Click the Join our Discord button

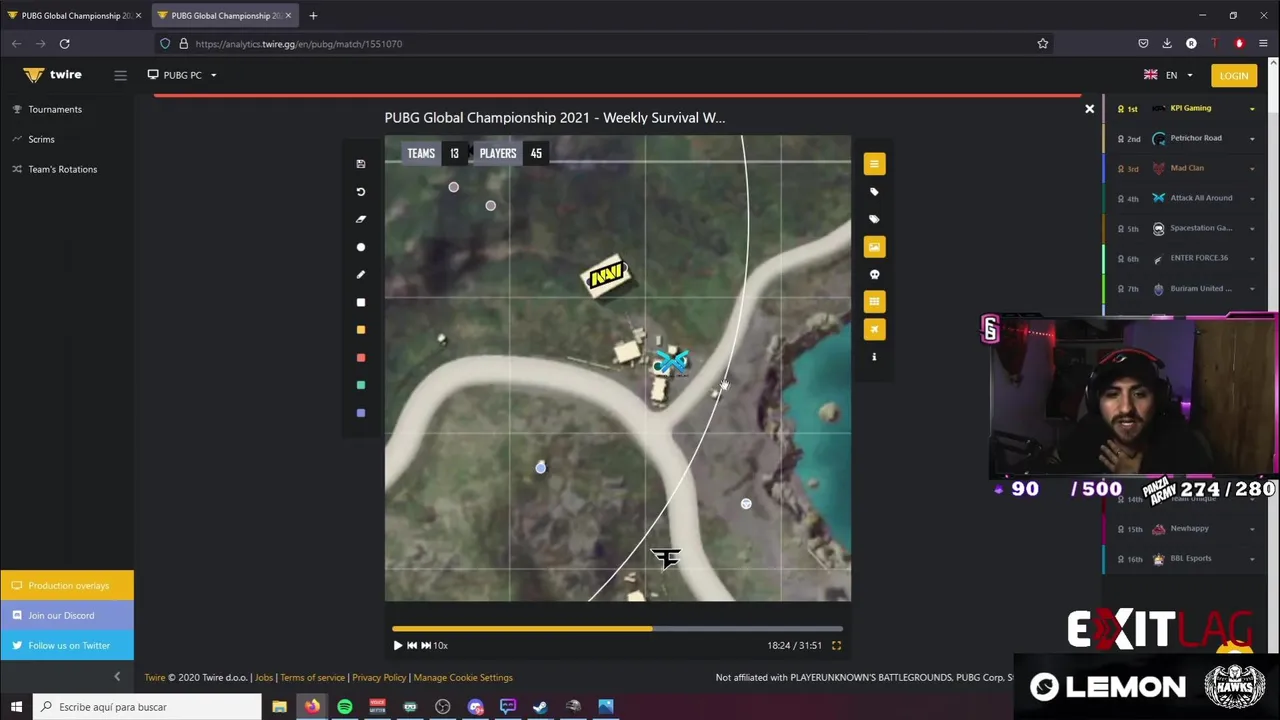click(x=67, y=615)
